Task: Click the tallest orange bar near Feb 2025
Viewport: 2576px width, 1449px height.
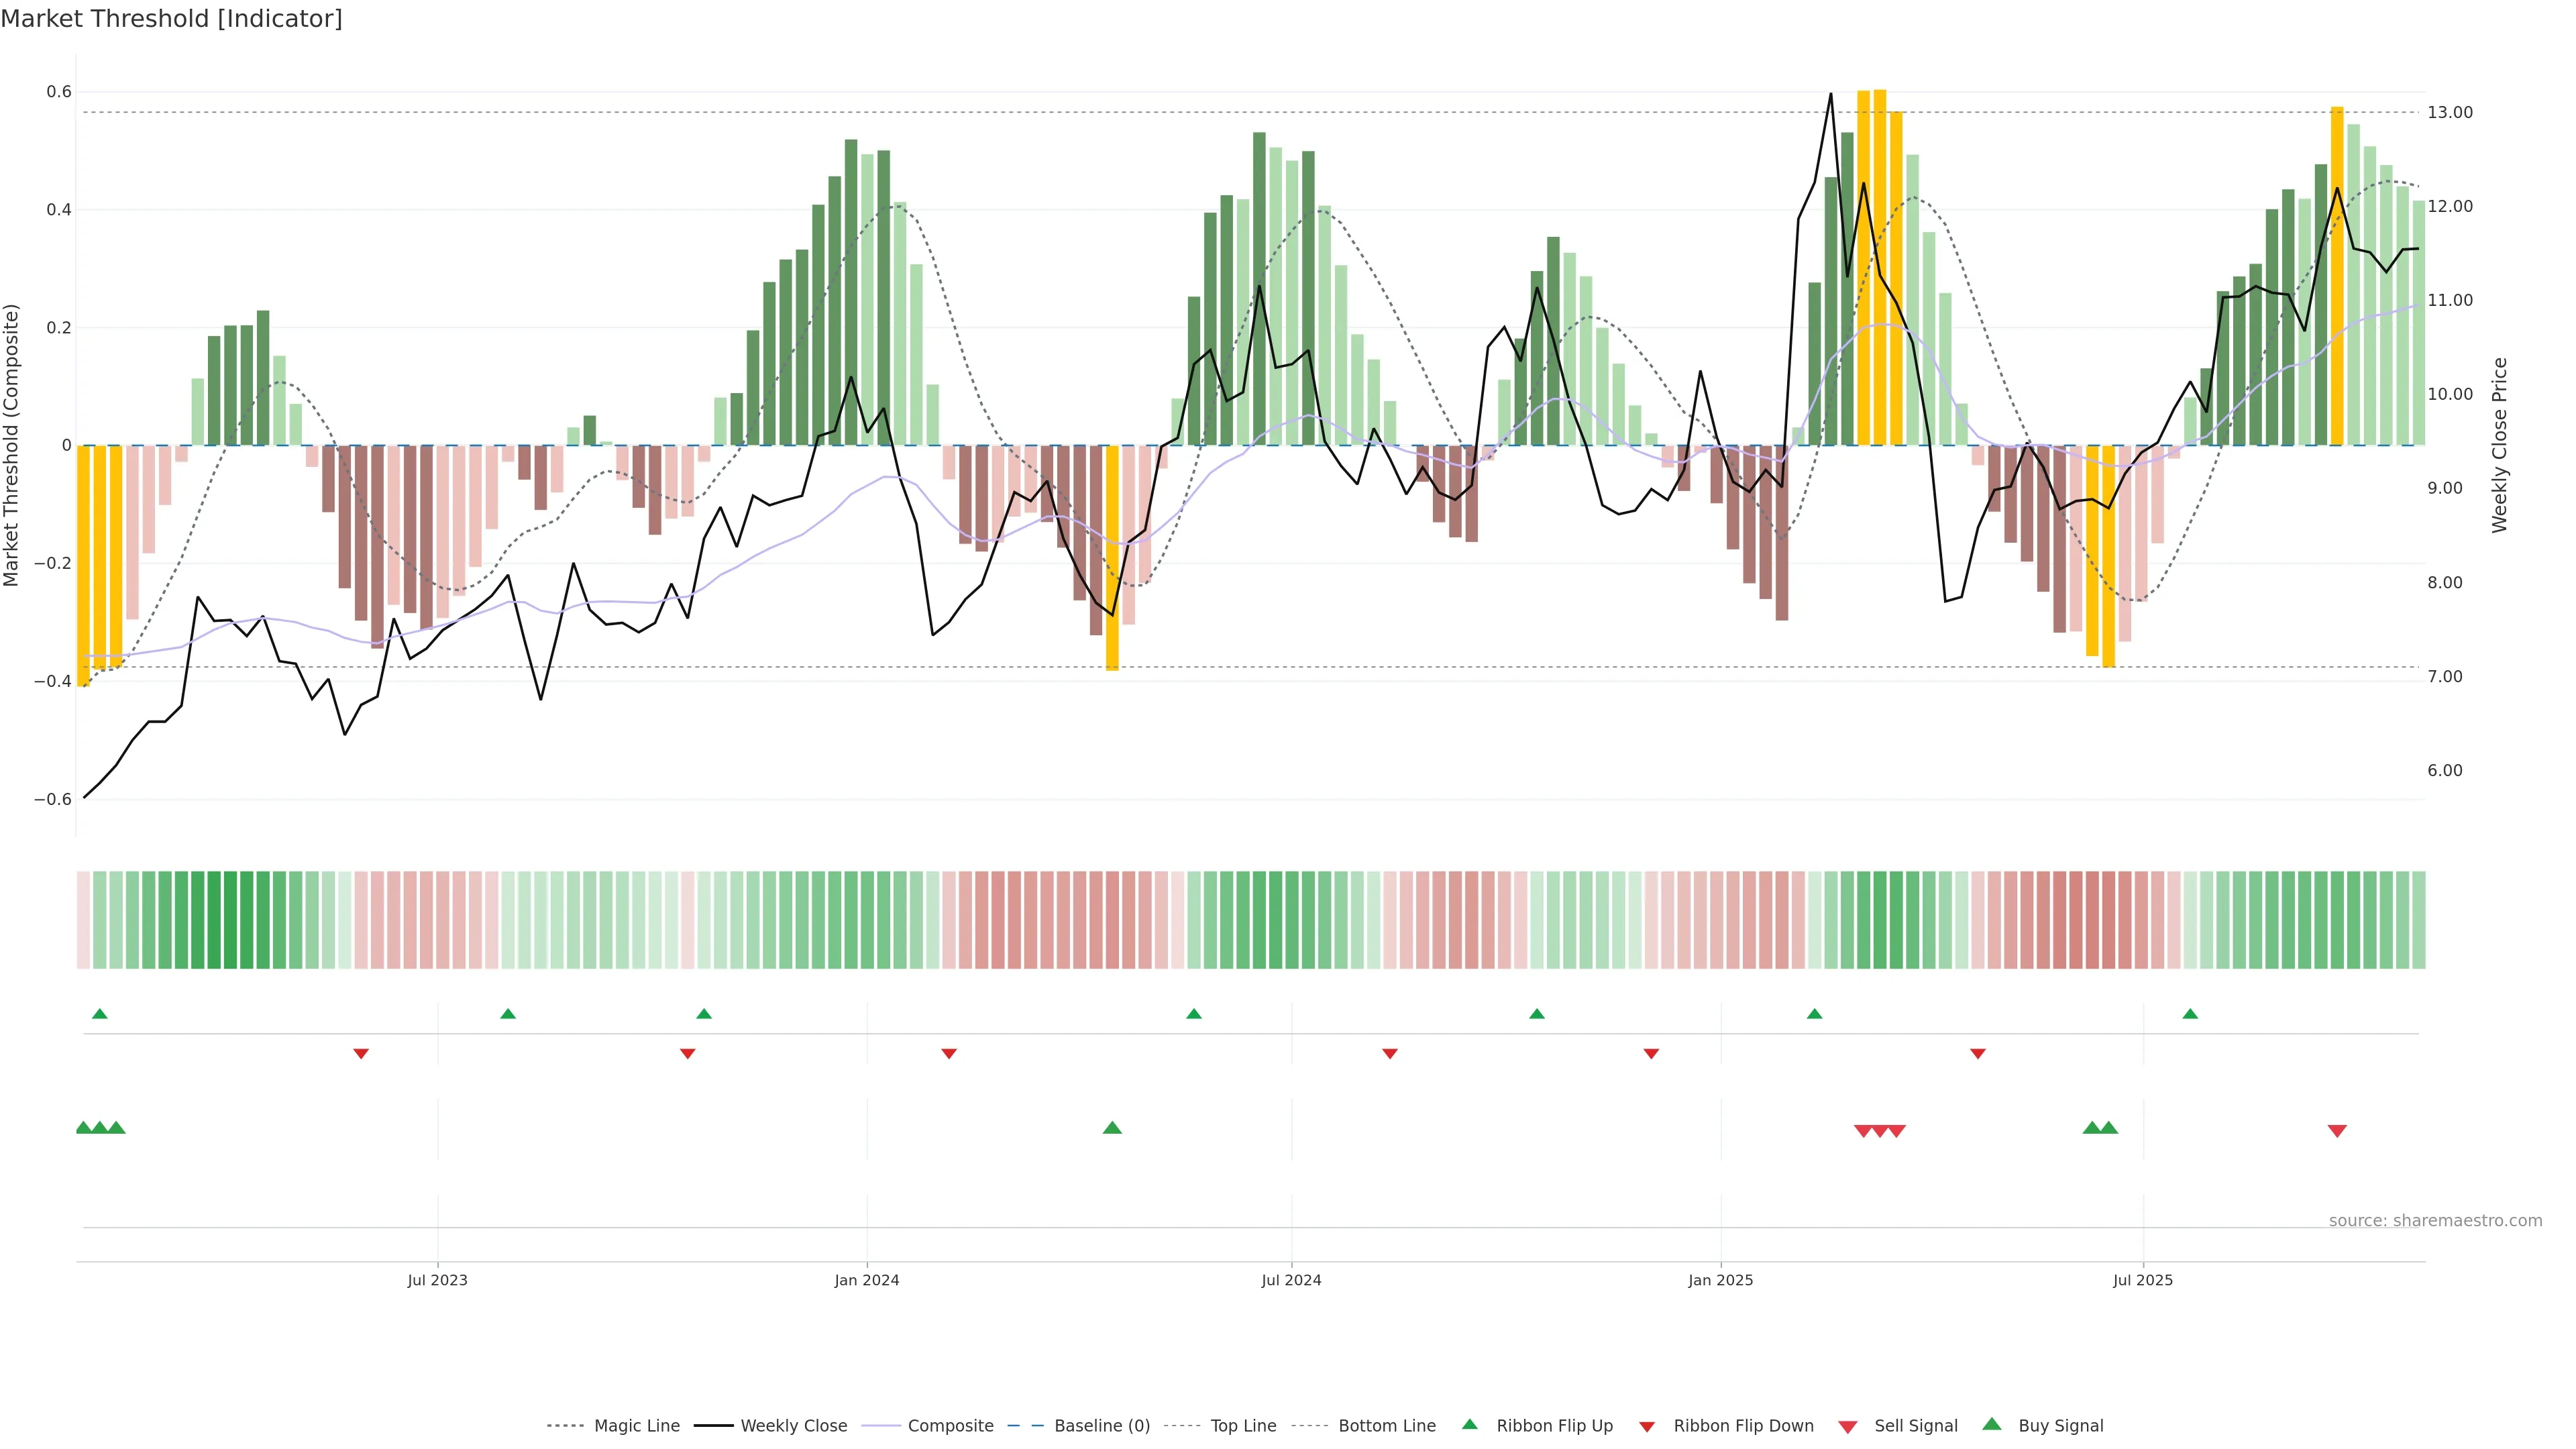Action: pos(1879,268)
